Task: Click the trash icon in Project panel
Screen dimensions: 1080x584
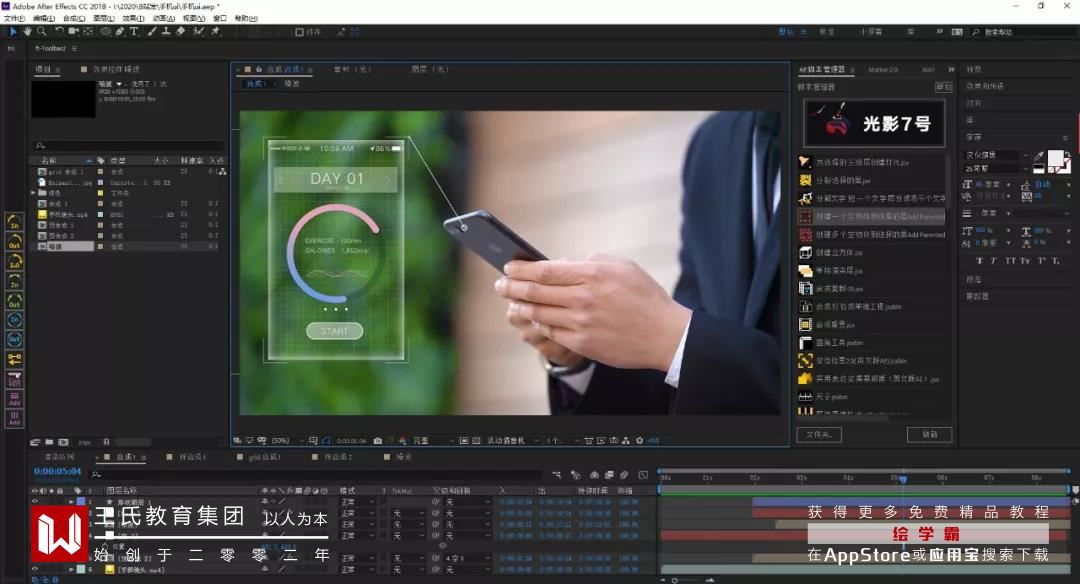Action: point(106,442)
